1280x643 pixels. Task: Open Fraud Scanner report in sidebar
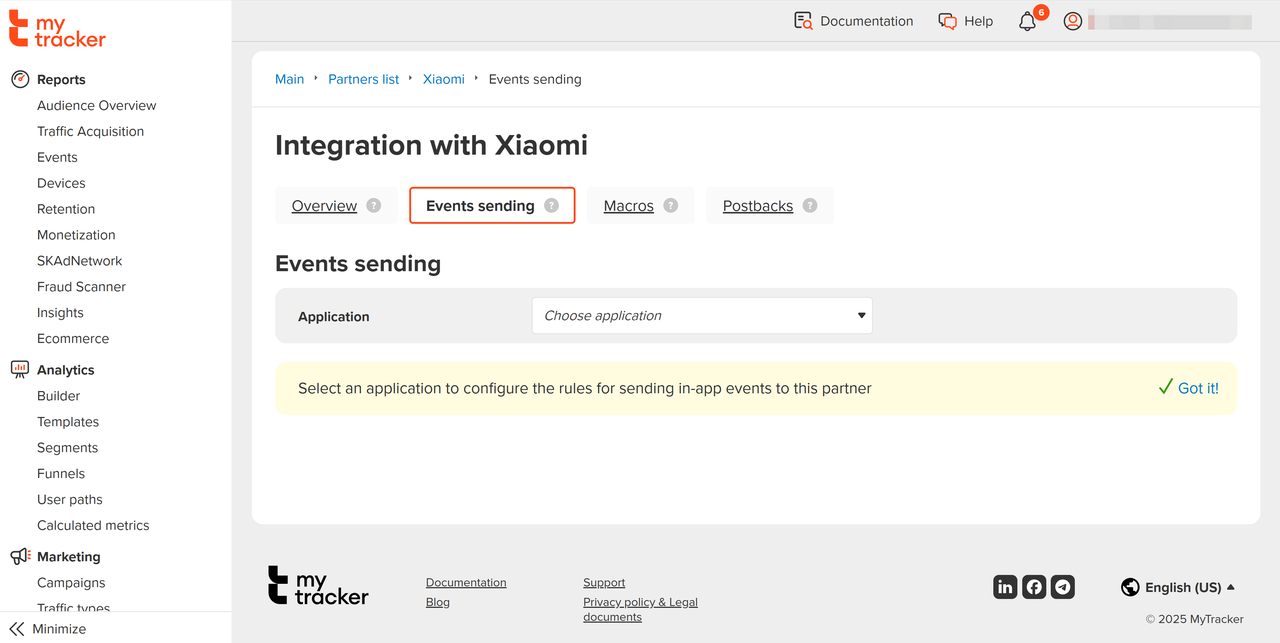81,287
